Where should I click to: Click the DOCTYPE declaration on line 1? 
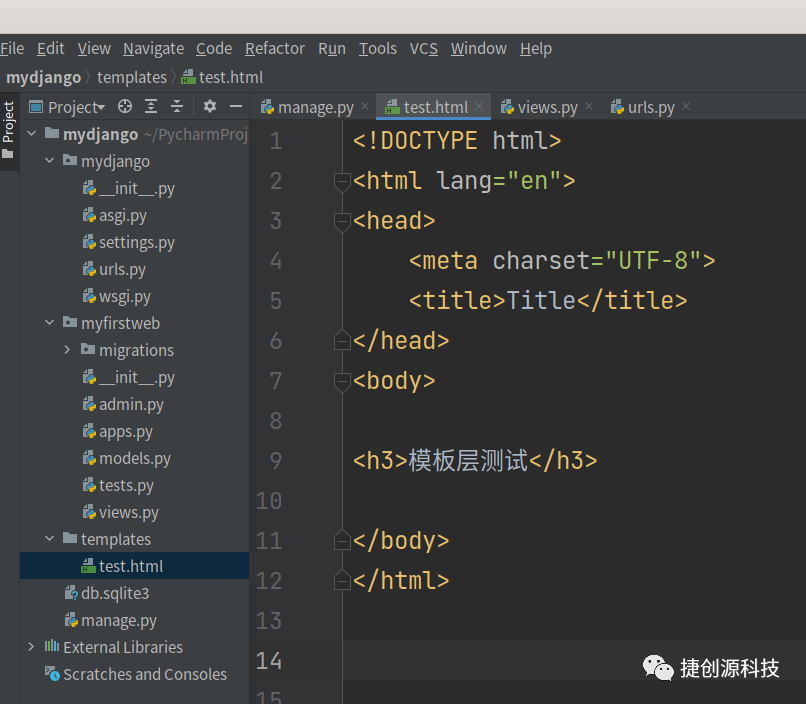click(457, 141)
